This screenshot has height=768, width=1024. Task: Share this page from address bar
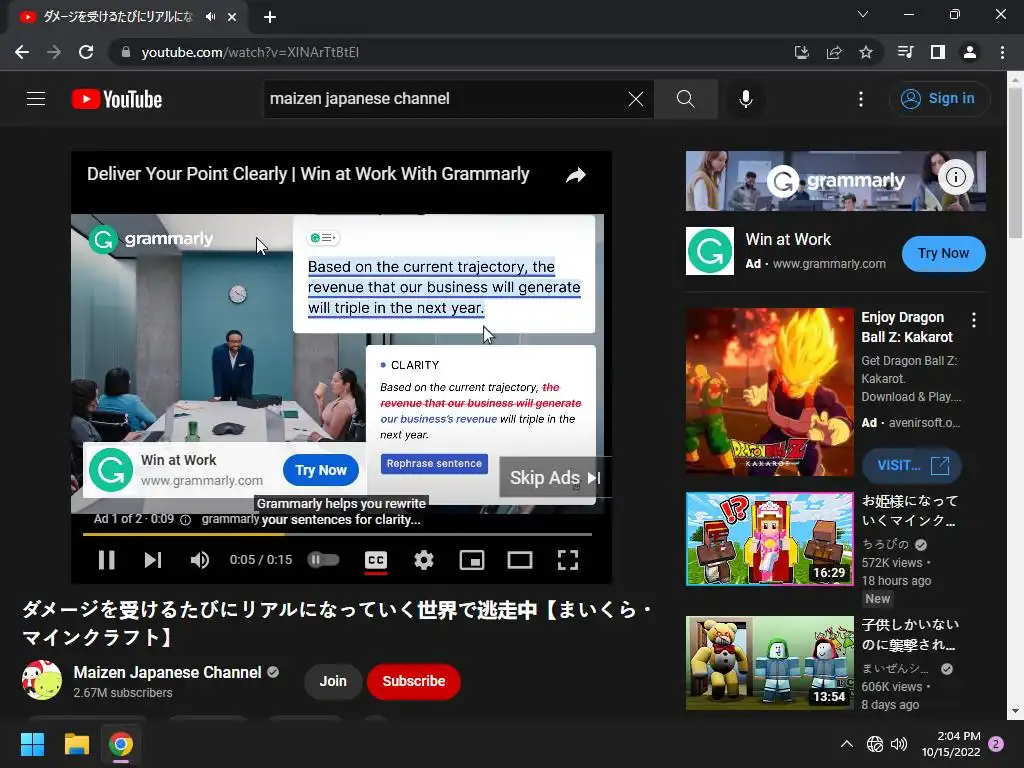coord(834,52)
